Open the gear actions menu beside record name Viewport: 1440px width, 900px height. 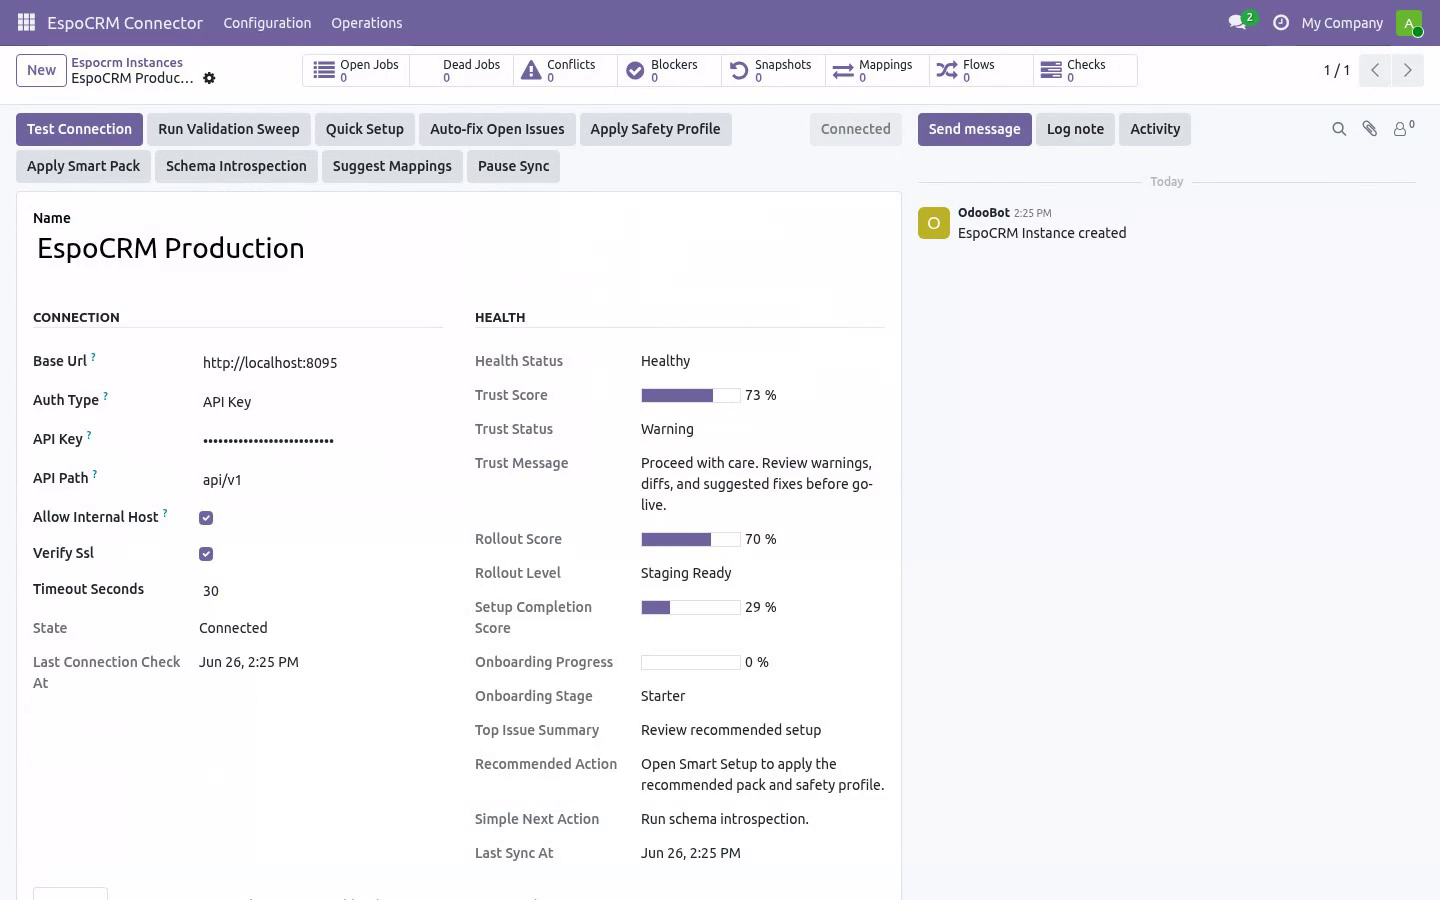click(x=209, y=78)
